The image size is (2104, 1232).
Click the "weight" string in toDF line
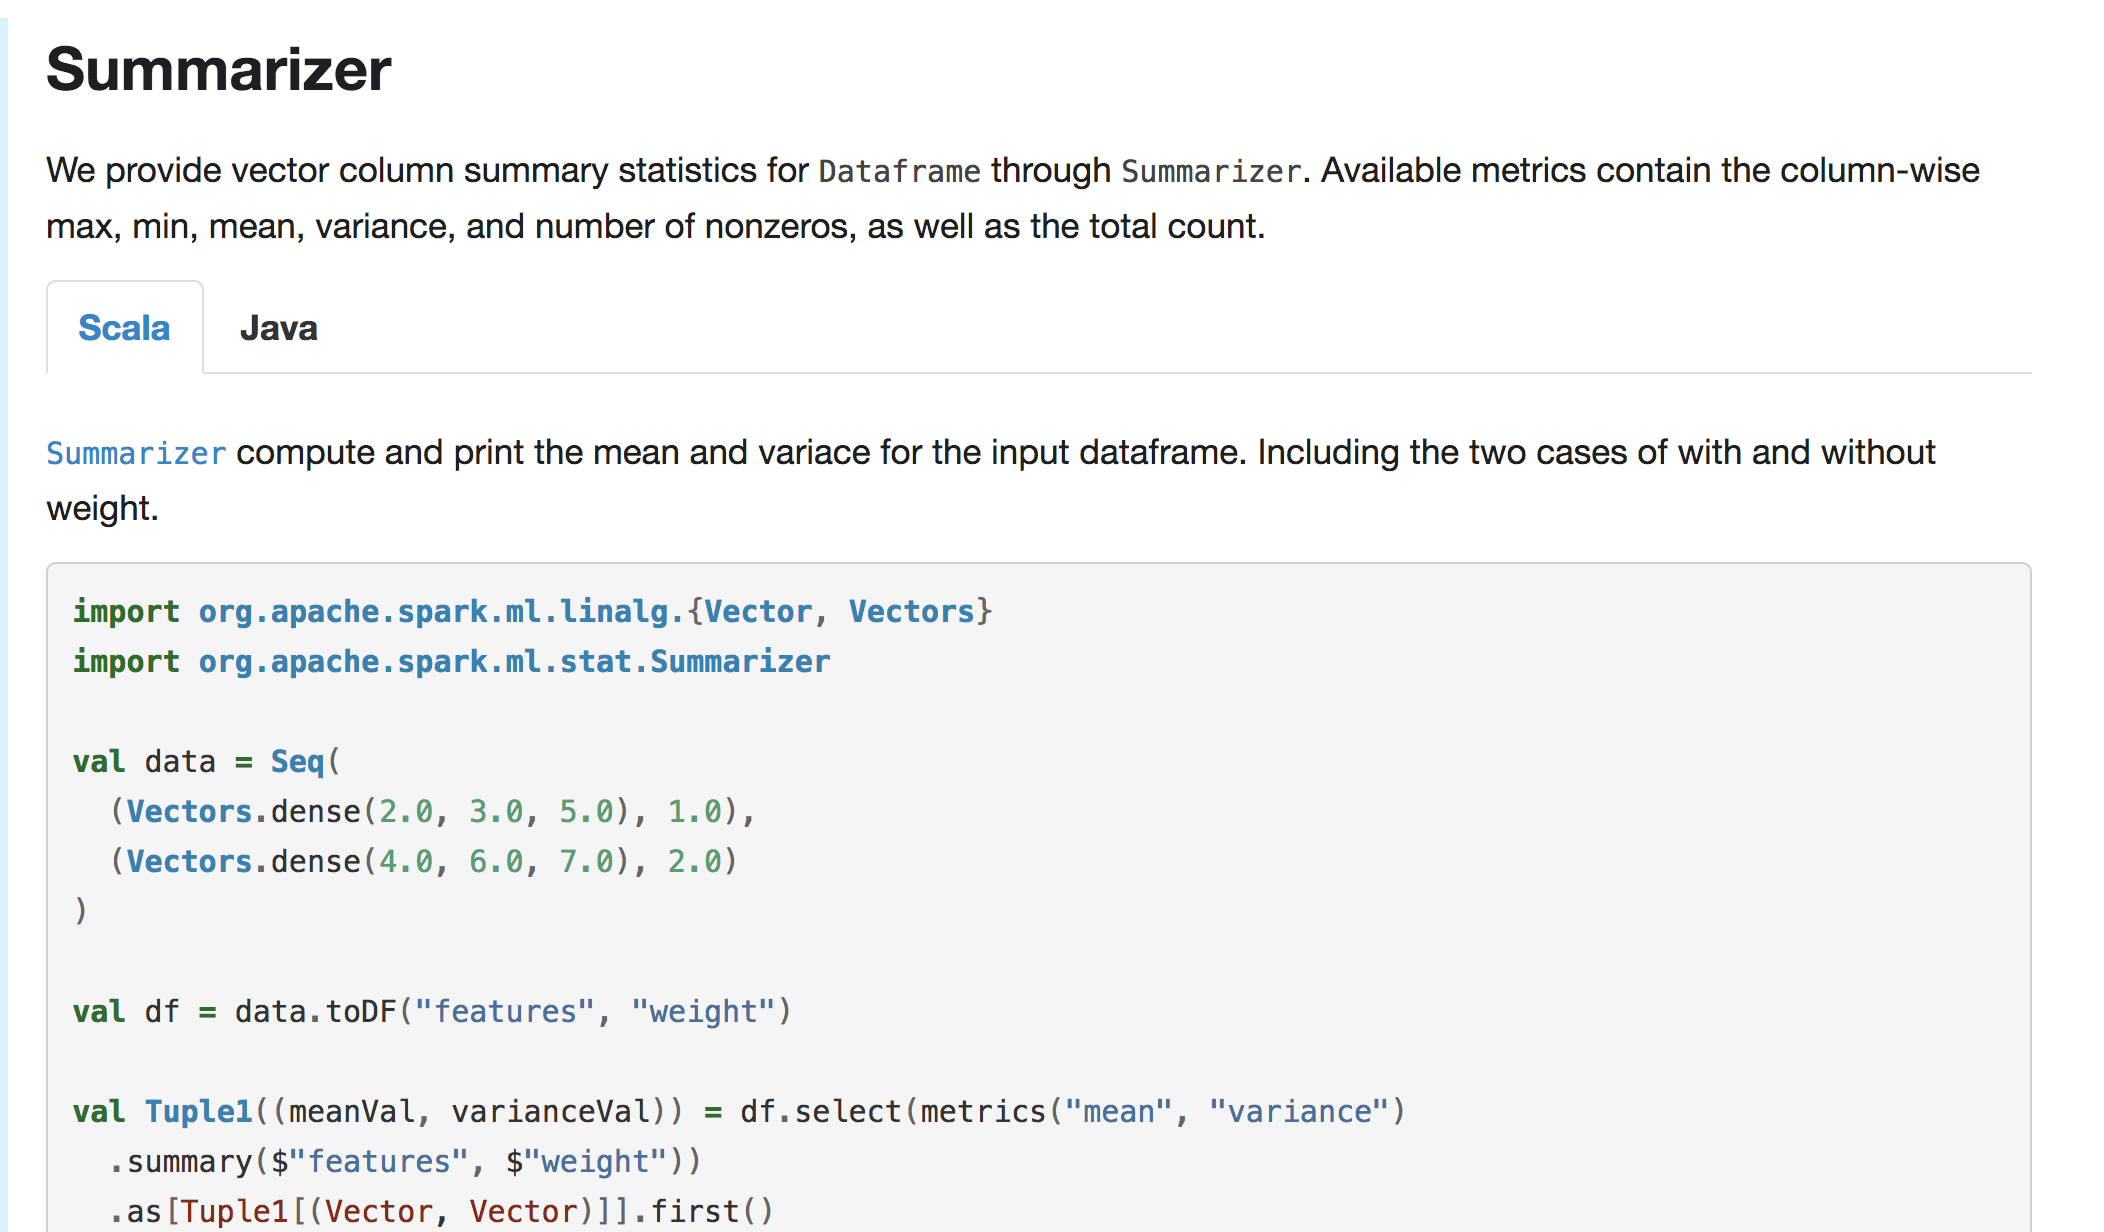click(703, 1011)
